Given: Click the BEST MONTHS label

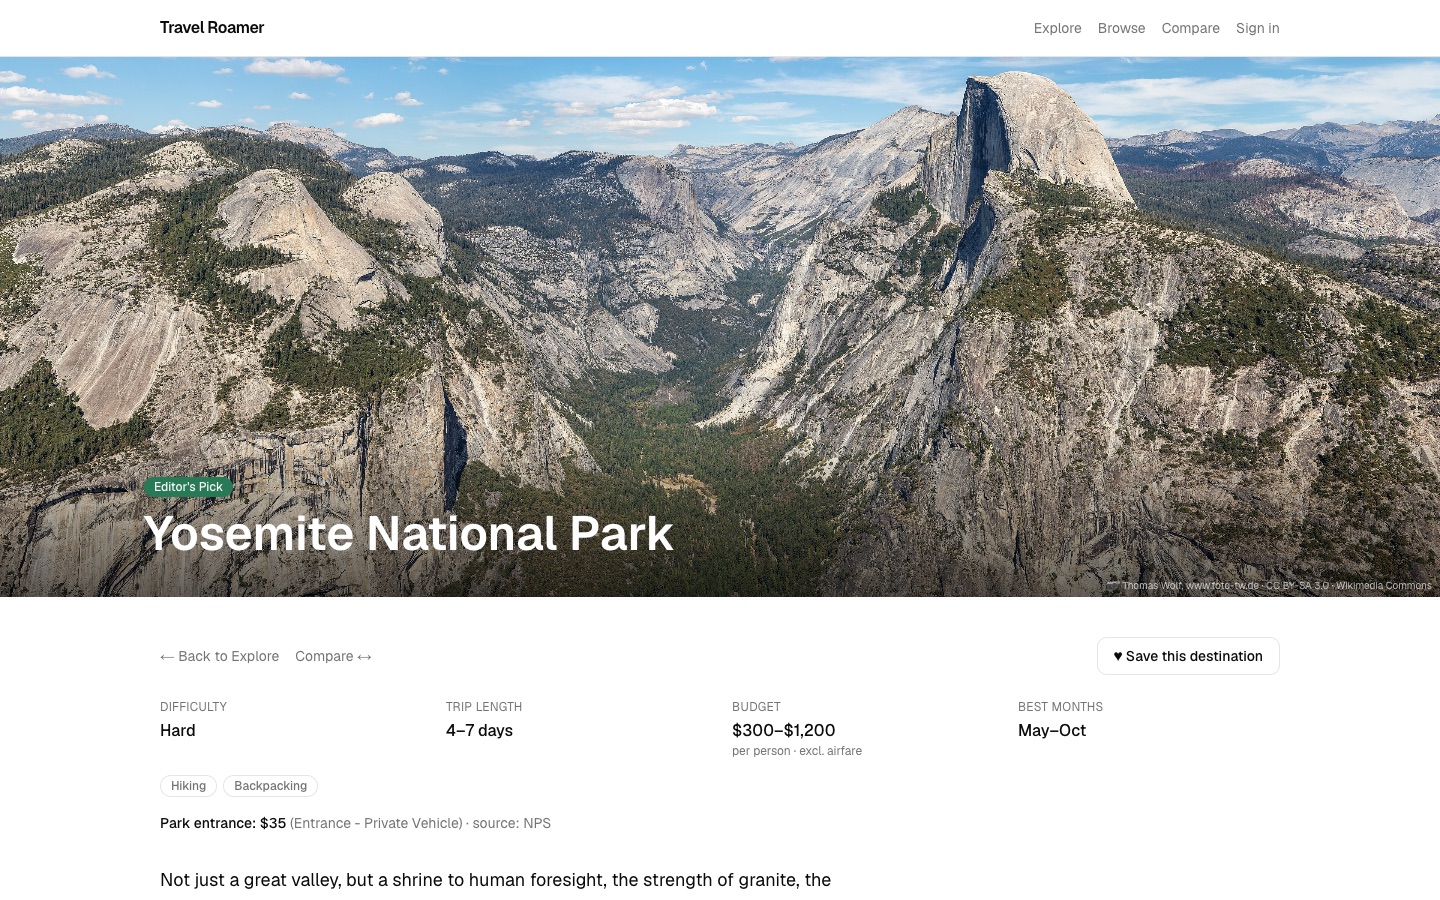Looking at the screenshot, I should (1060, 707).
